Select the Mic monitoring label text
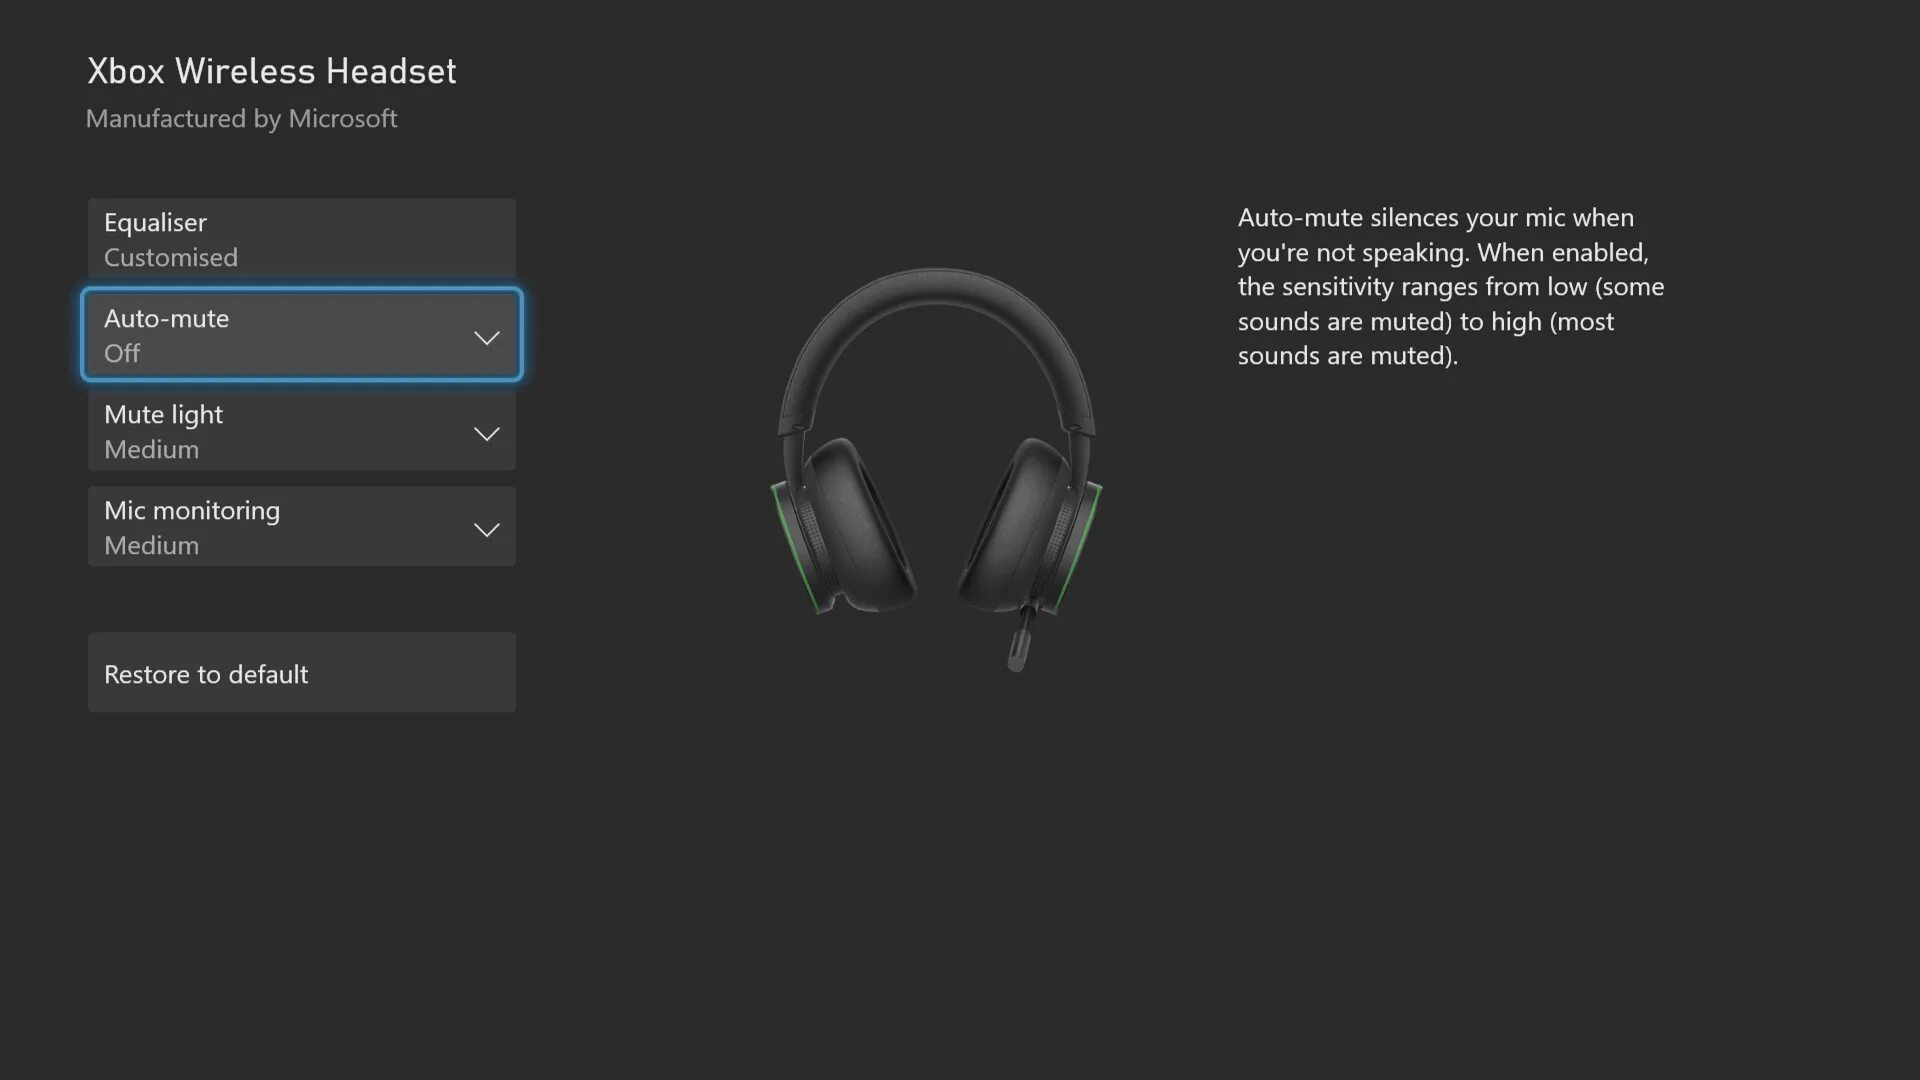The image size is (1920, 1080). pyautogui.click(x=192, y=510)
